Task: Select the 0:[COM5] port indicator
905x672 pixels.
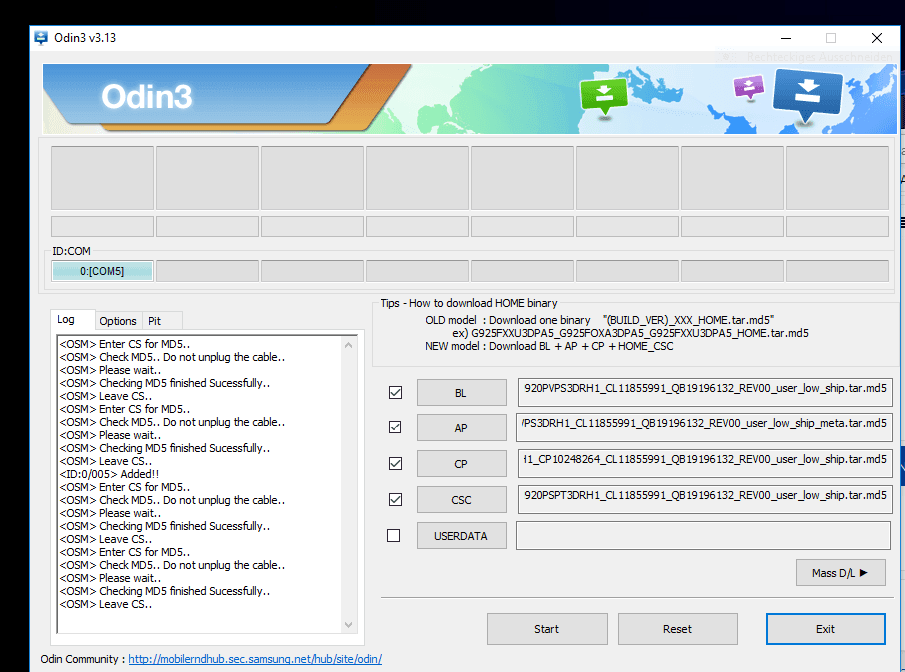Action: click(x=102, y=271)
